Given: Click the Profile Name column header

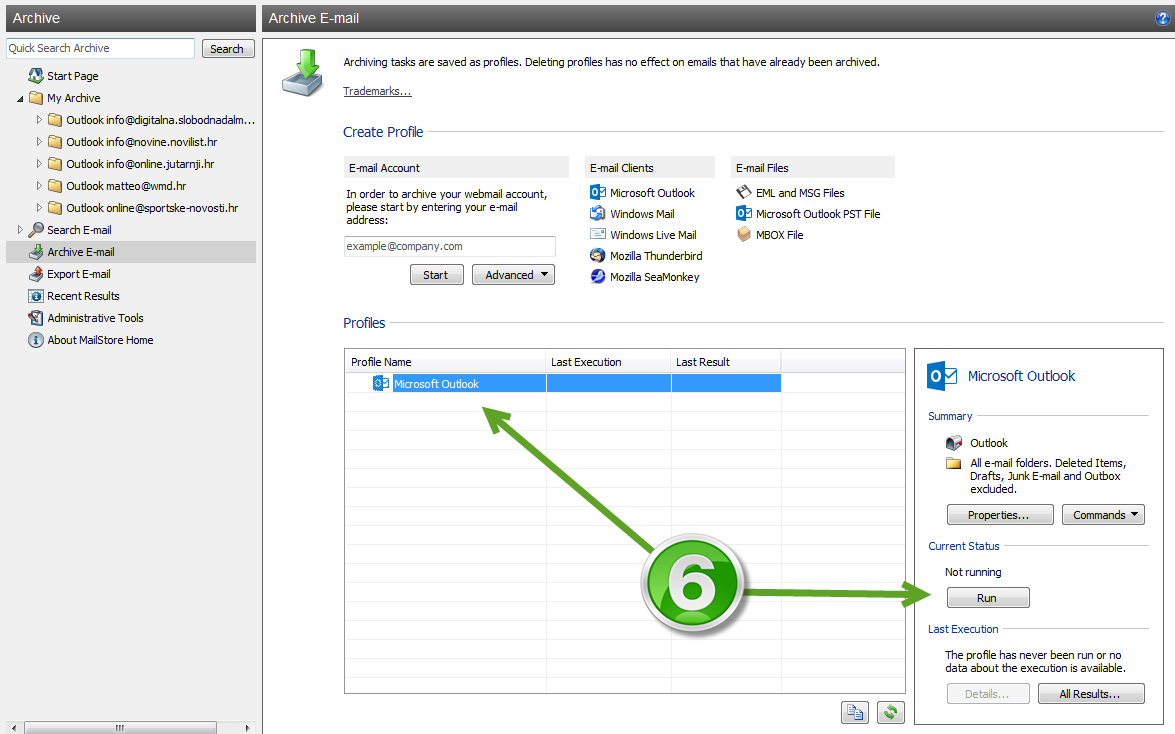Looking at the screenshot, I should (x=445, y=361).
